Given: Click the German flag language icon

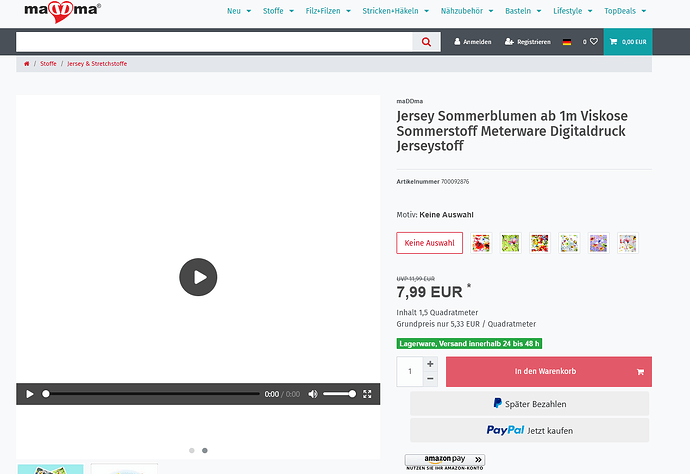Looking at the screenshot, I should [x=567, y=42].
